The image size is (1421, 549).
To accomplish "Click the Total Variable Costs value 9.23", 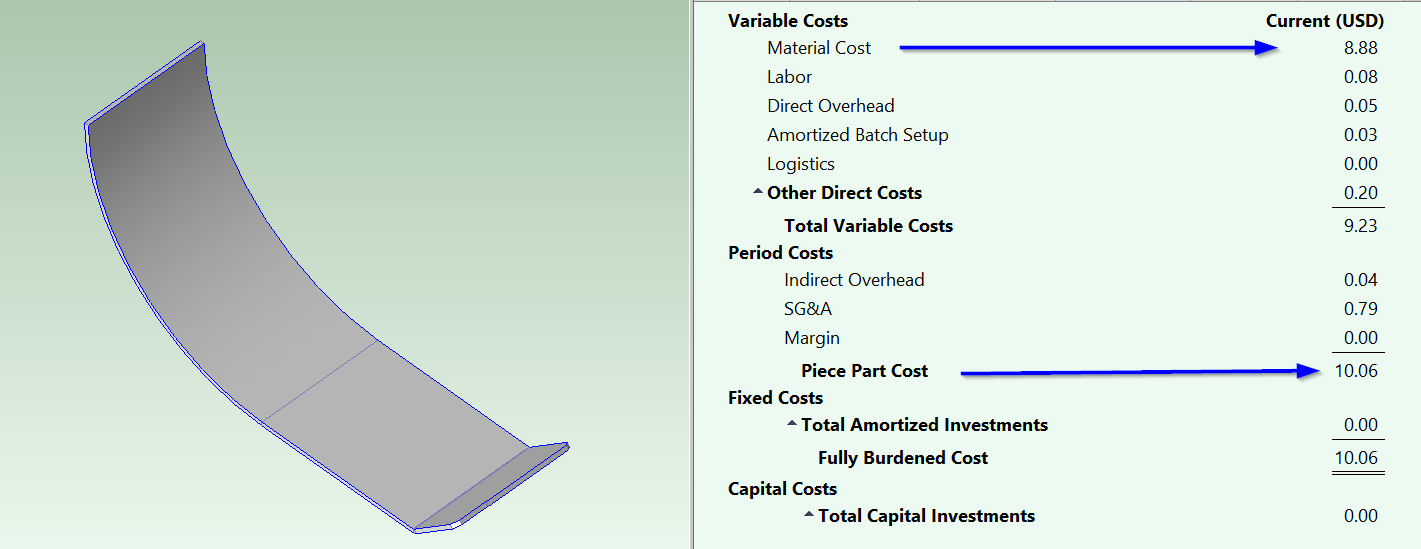I will (1361, 226).
